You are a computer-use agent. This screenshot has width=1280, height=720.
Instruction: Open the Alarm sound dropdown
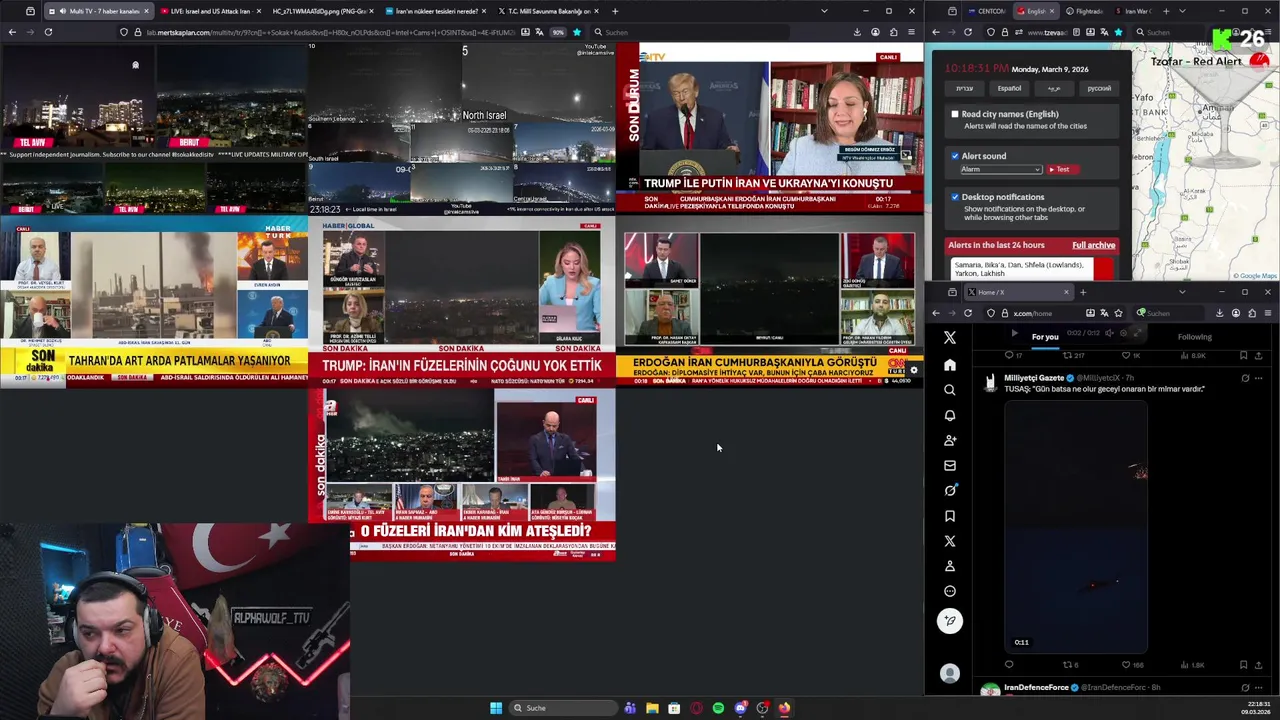coord(1000,170)
